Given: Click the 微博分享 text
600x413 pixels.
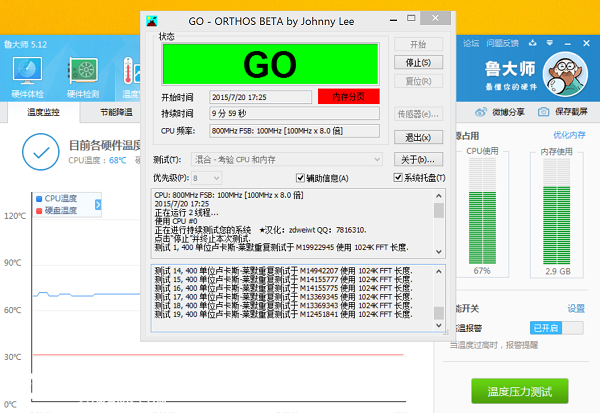Looking at the screenshot, I should pos(508,112).
